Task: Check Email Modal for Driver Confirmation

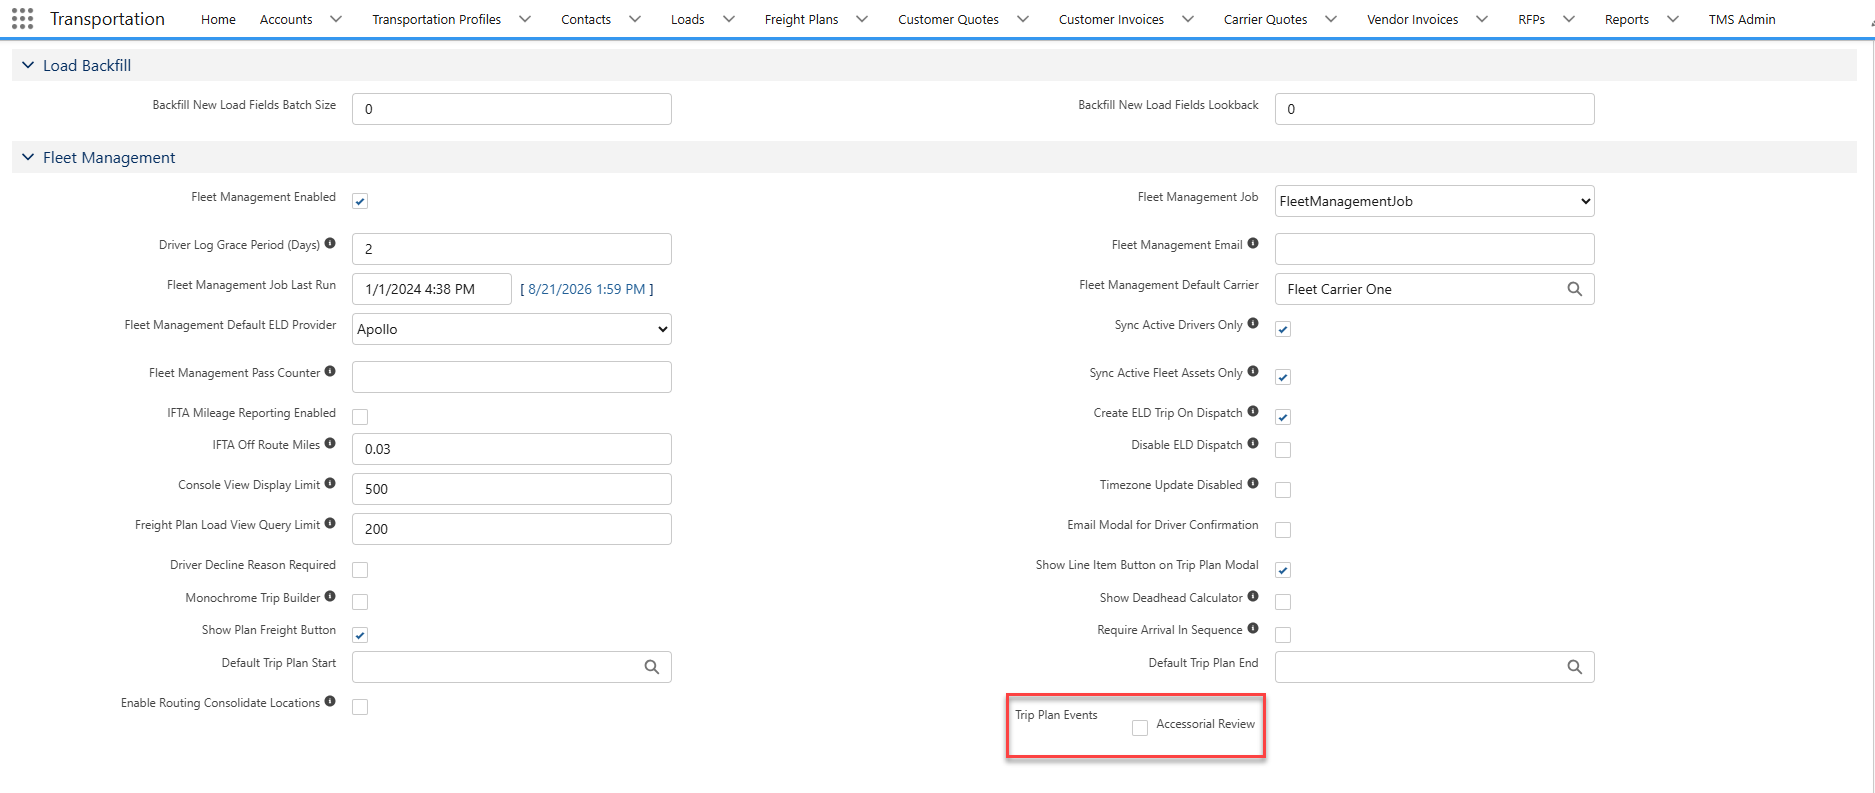Action: 1283,530
